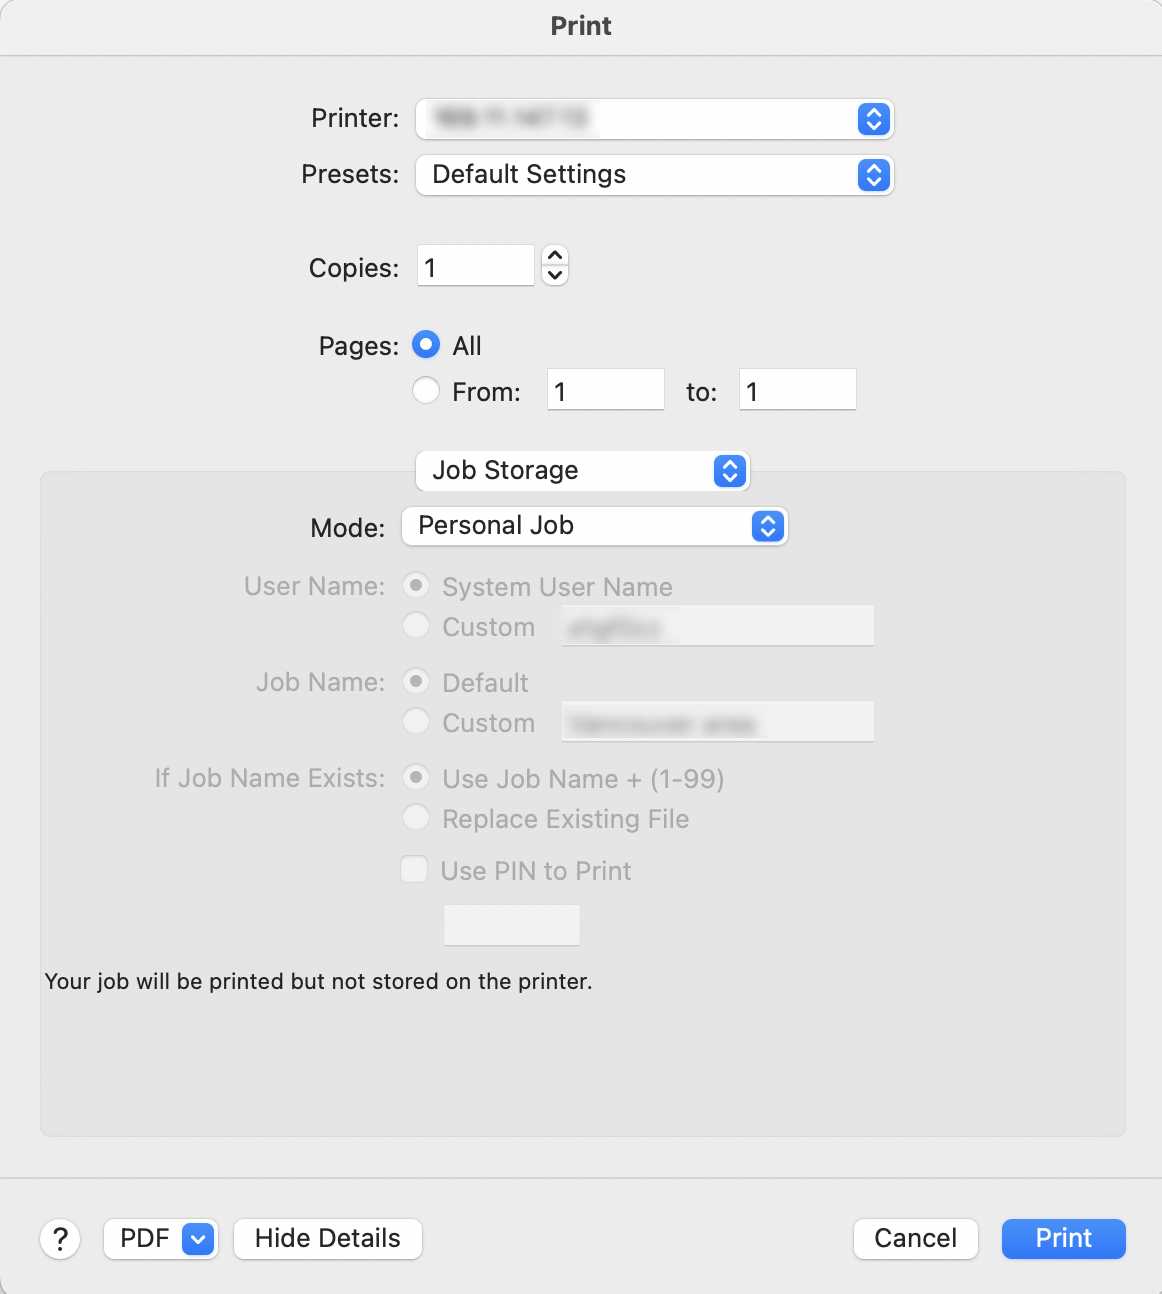Click the PIN entry field
Viewport: 1162px width, 1294px height.
511,925
